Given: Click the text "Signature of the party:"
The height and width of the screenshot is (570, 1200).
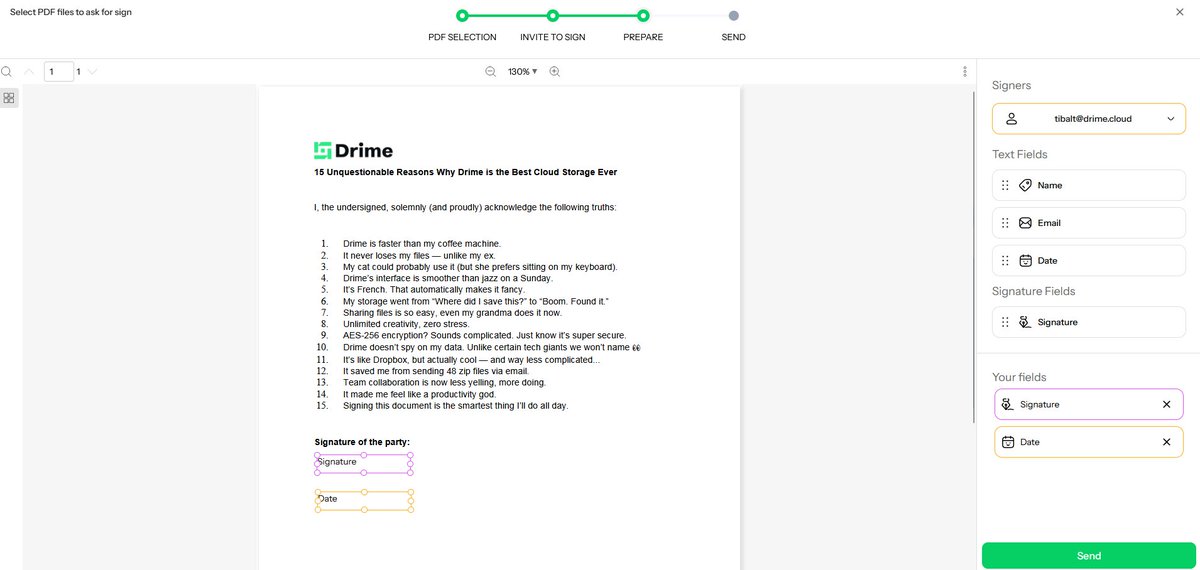Looking at the screenshot, I should [x=362, y=442].
